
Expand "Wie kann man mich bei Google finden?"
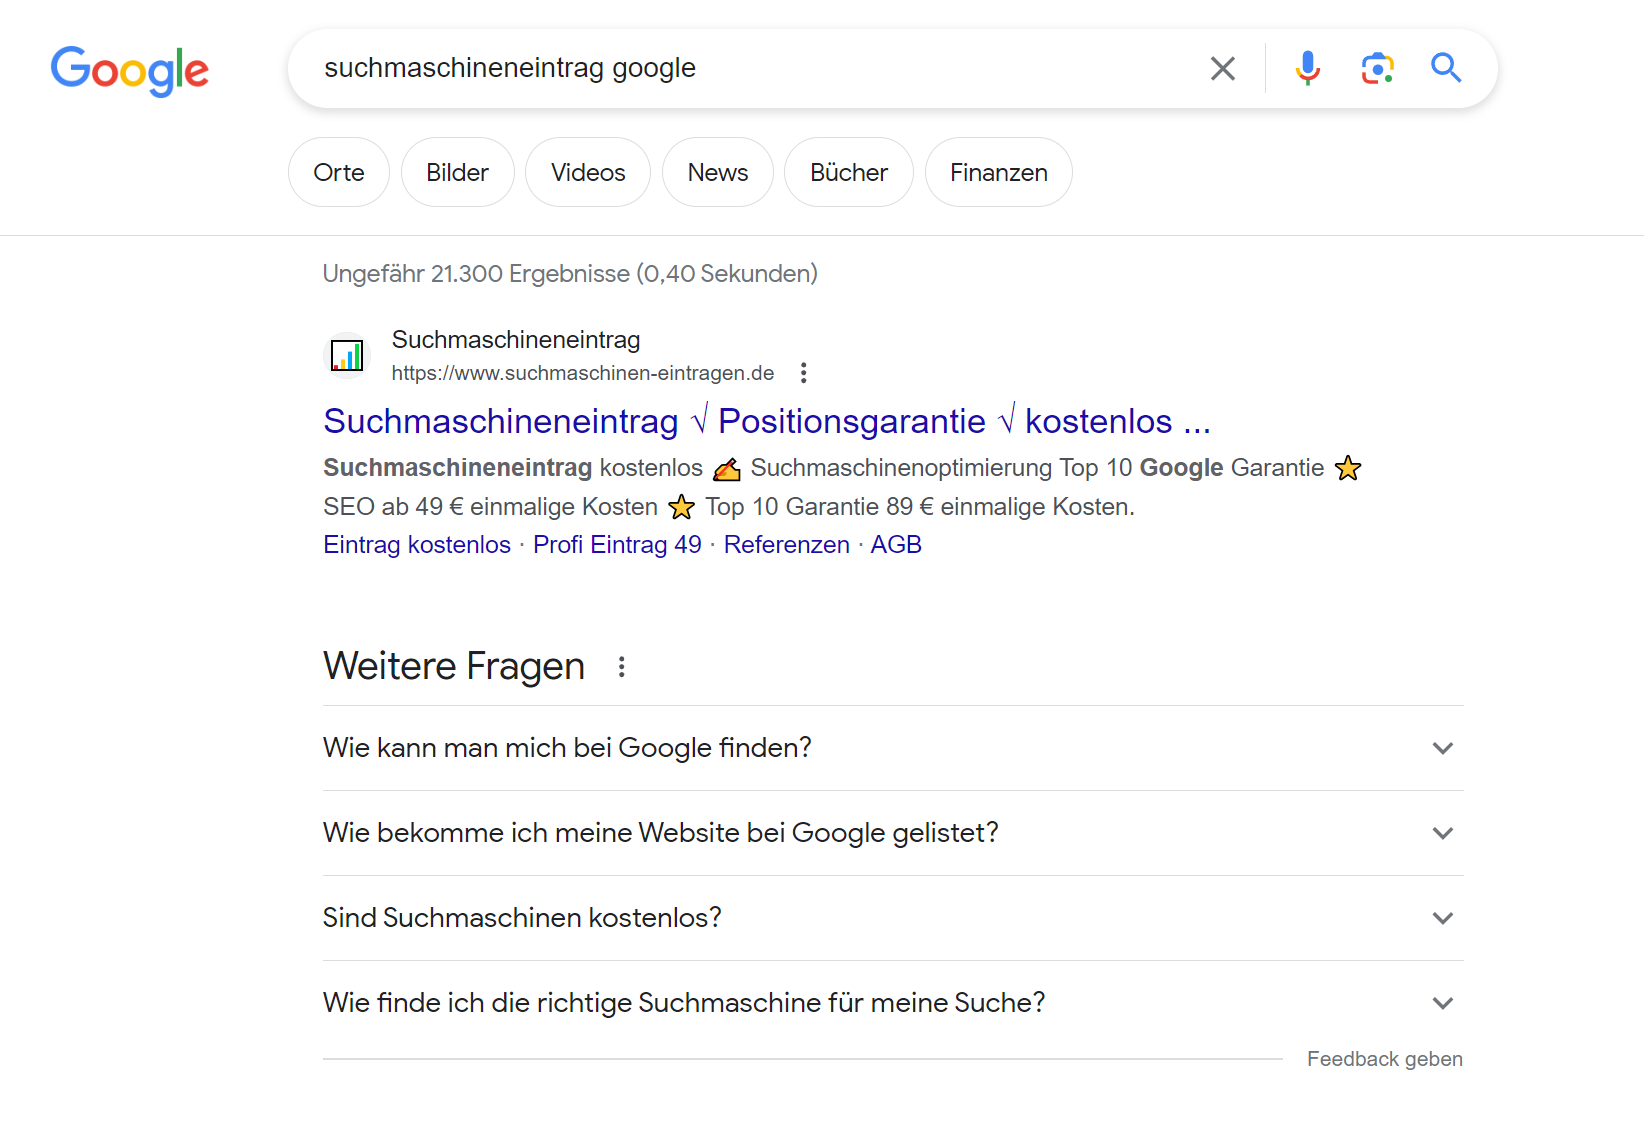tap(1442, 748)
